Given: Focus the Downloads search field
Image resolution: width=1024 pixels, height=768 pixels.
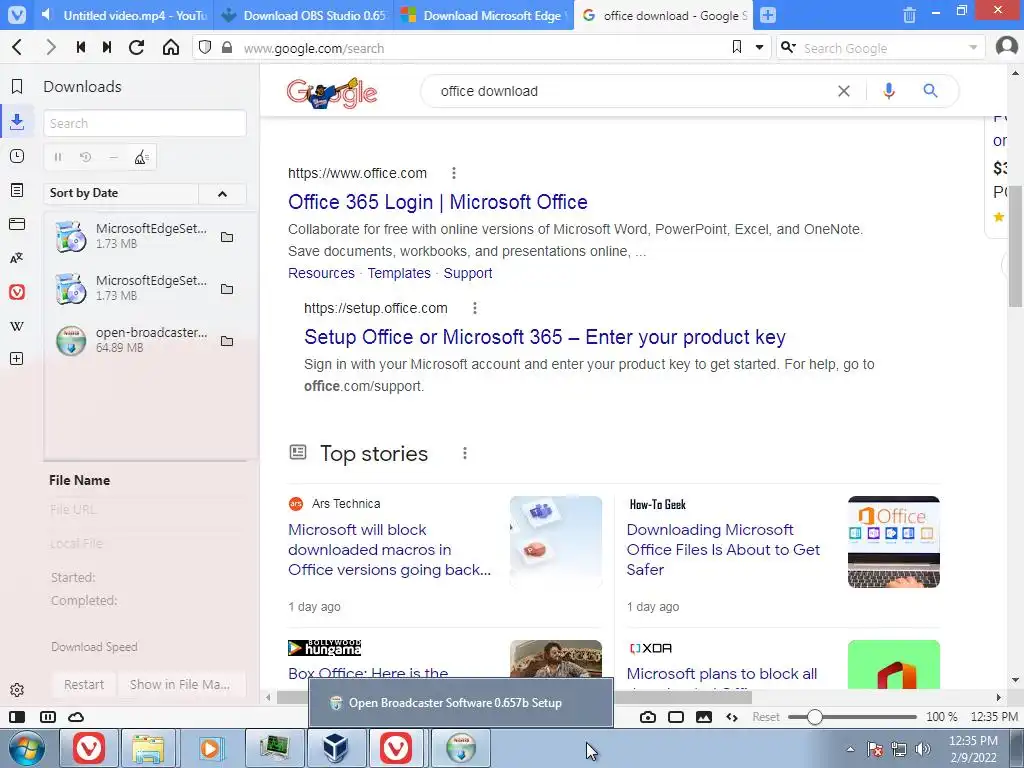Looking at the screenshot, I should click(x=145, y=123).
